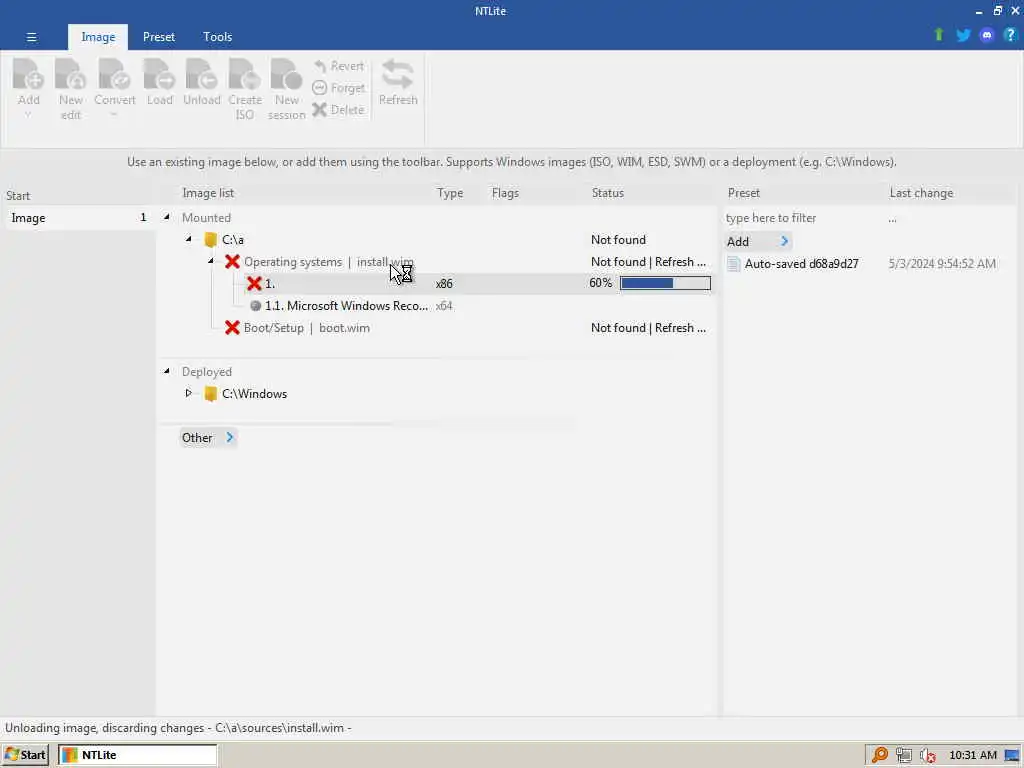
Task: Click red X icon beside Operating systems
Action: [x=232, y=262]
